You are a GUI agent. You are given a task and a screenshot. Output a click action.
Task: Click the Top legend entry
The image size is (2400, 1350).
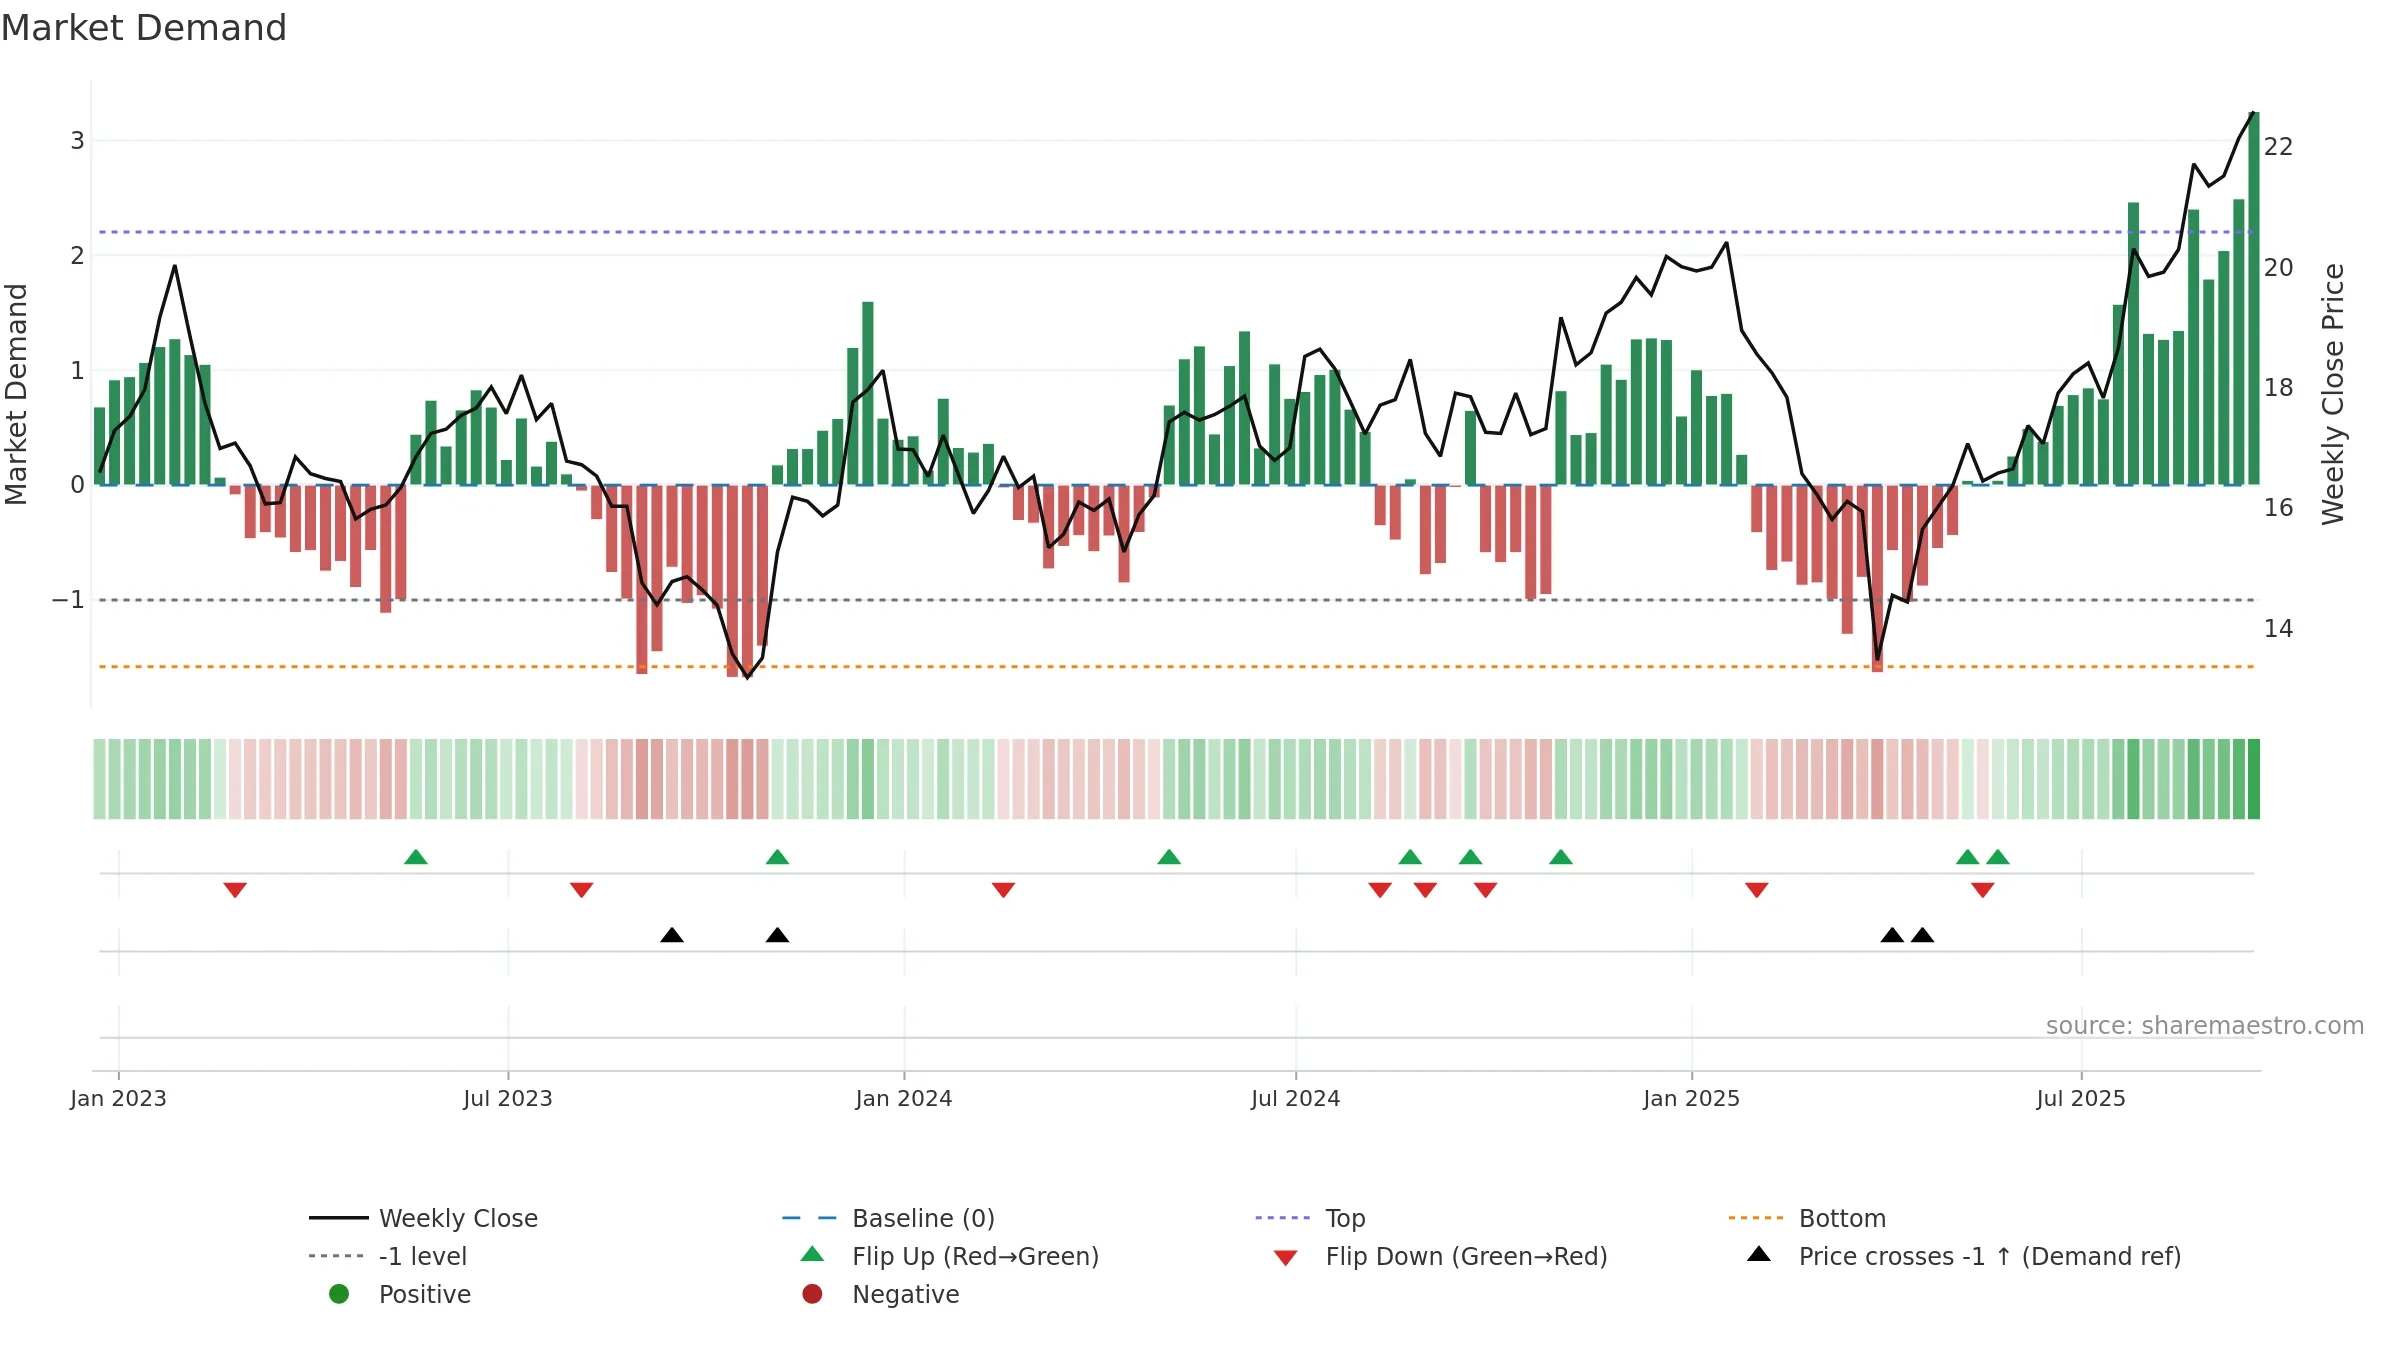(1310, 1218)
